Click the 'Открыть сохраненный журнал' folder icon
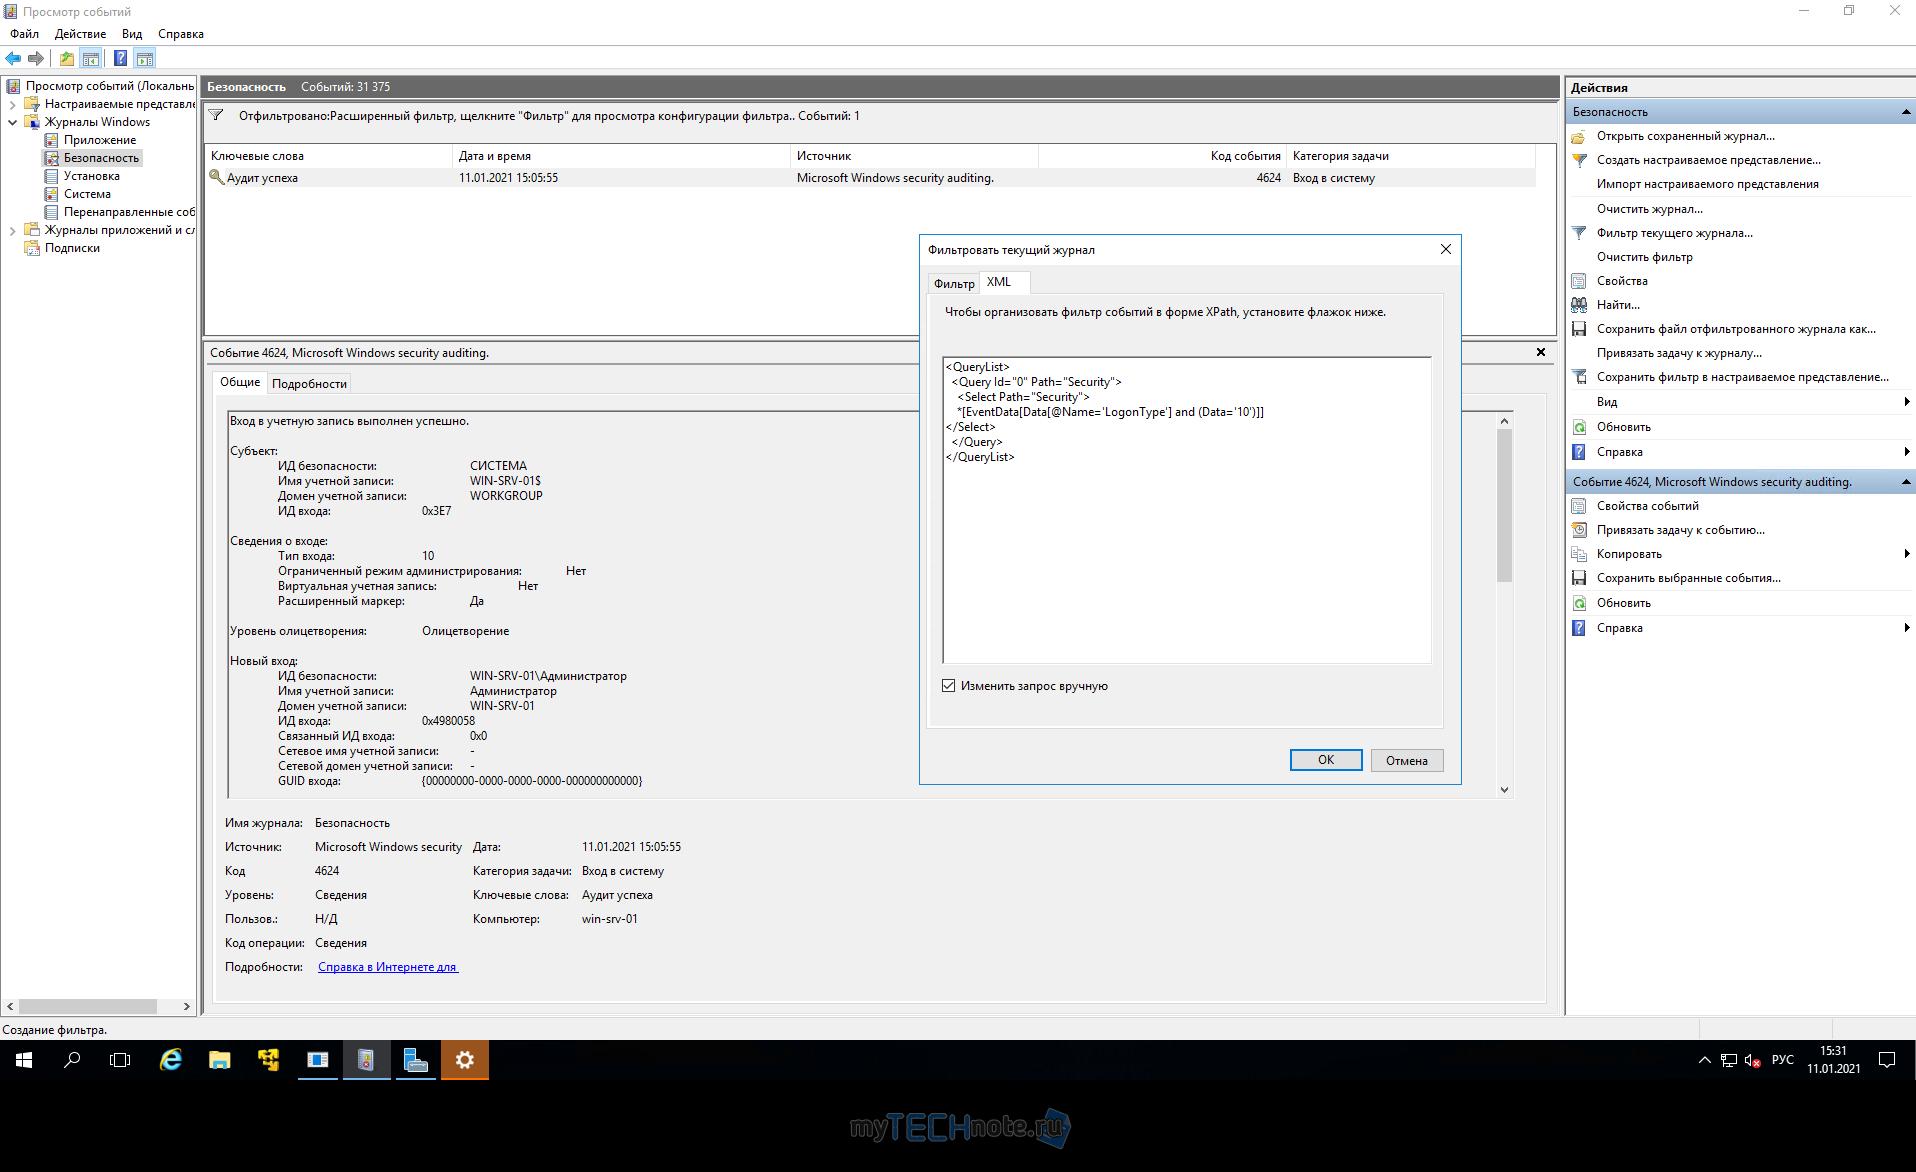This screenshot has width=1916, height=1172. 1579,136
